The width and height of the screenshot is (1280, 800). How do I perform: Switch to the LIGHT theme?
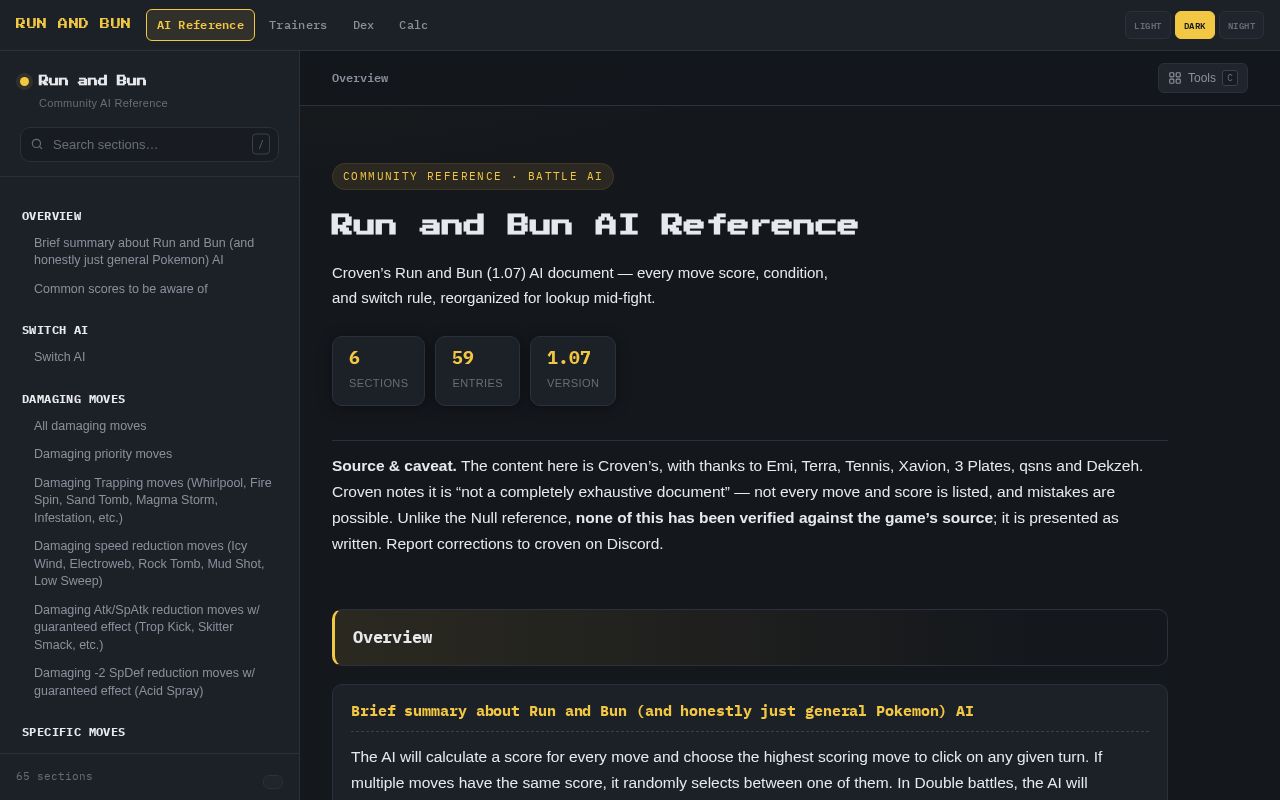(x=1147, y=25)
